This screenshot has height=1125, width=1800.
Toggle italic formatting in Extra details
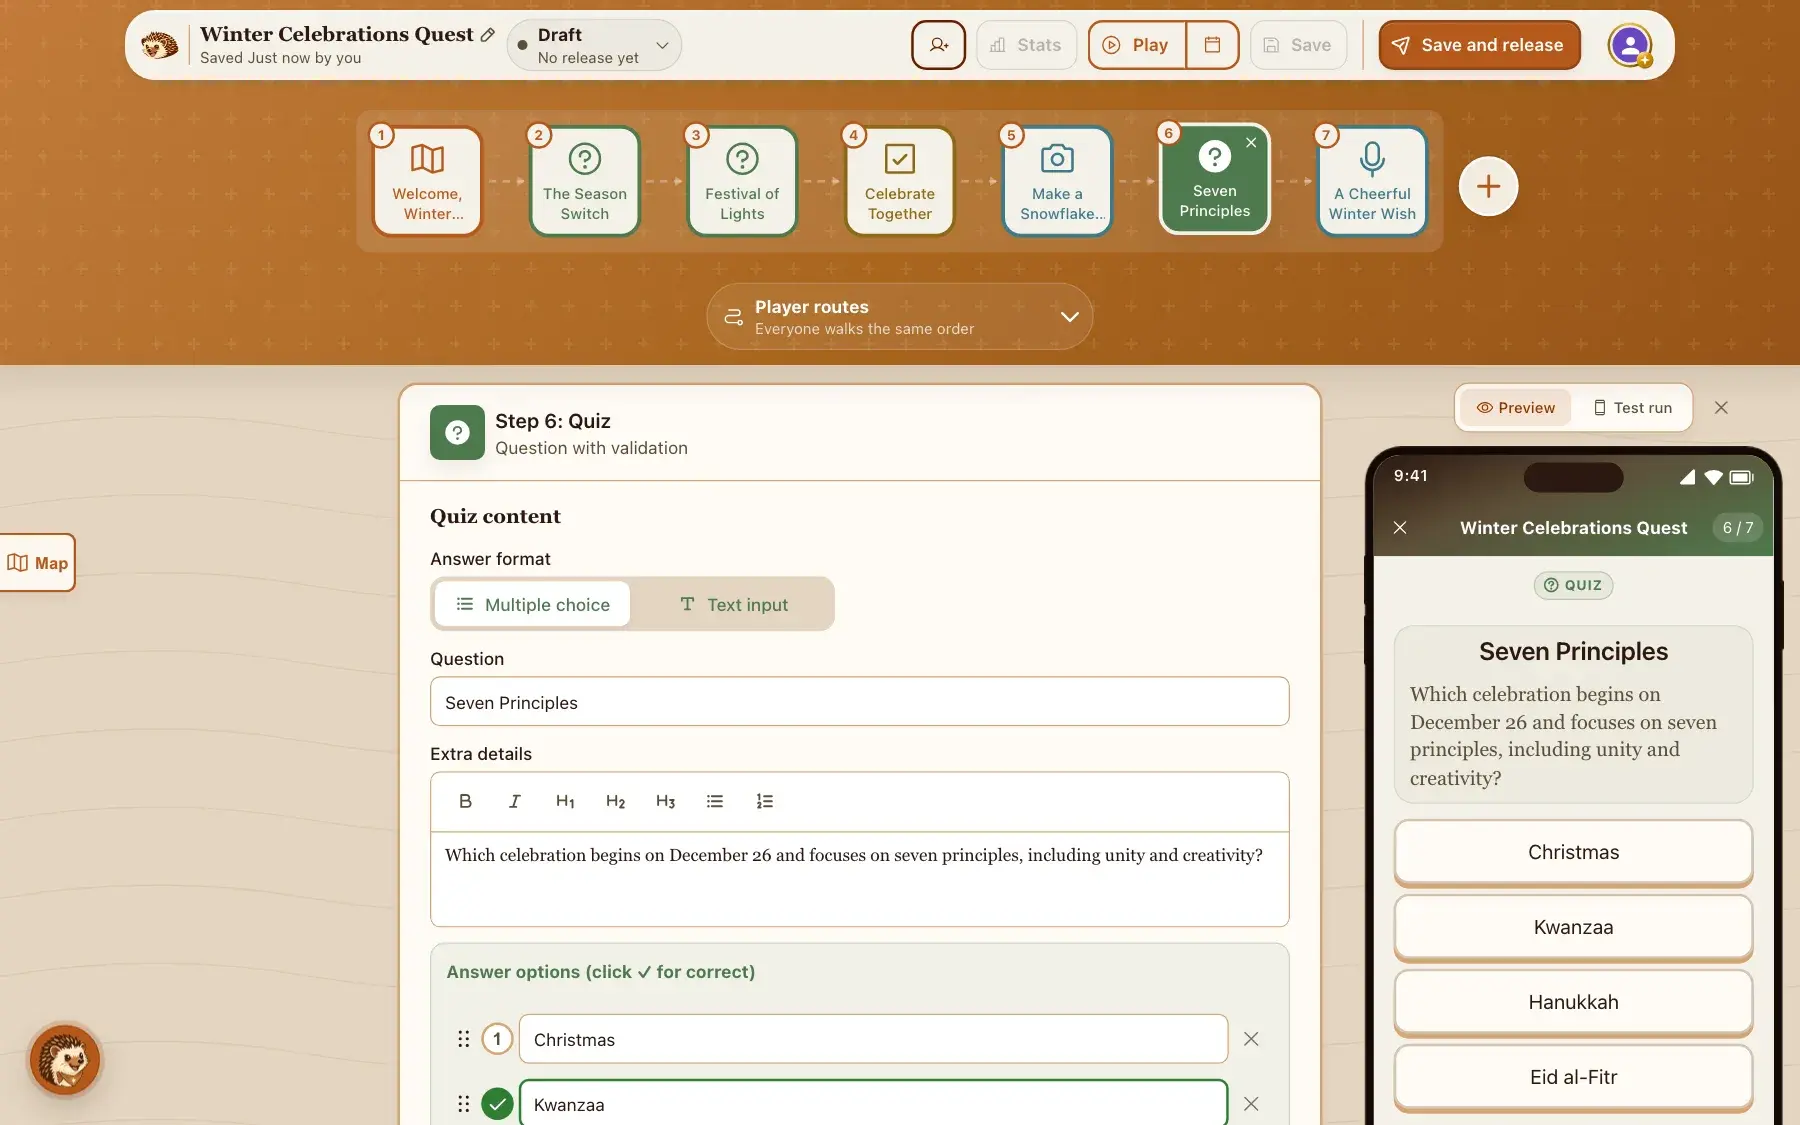(x=515, y=801)
